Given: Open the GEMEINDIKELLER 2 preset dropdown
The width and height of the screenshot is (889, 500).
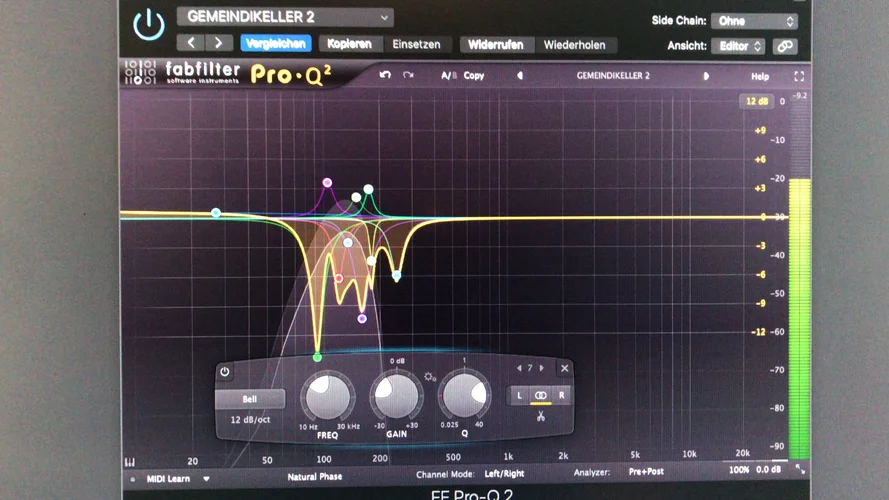Looking at the screenshot, I should (285, 17).
